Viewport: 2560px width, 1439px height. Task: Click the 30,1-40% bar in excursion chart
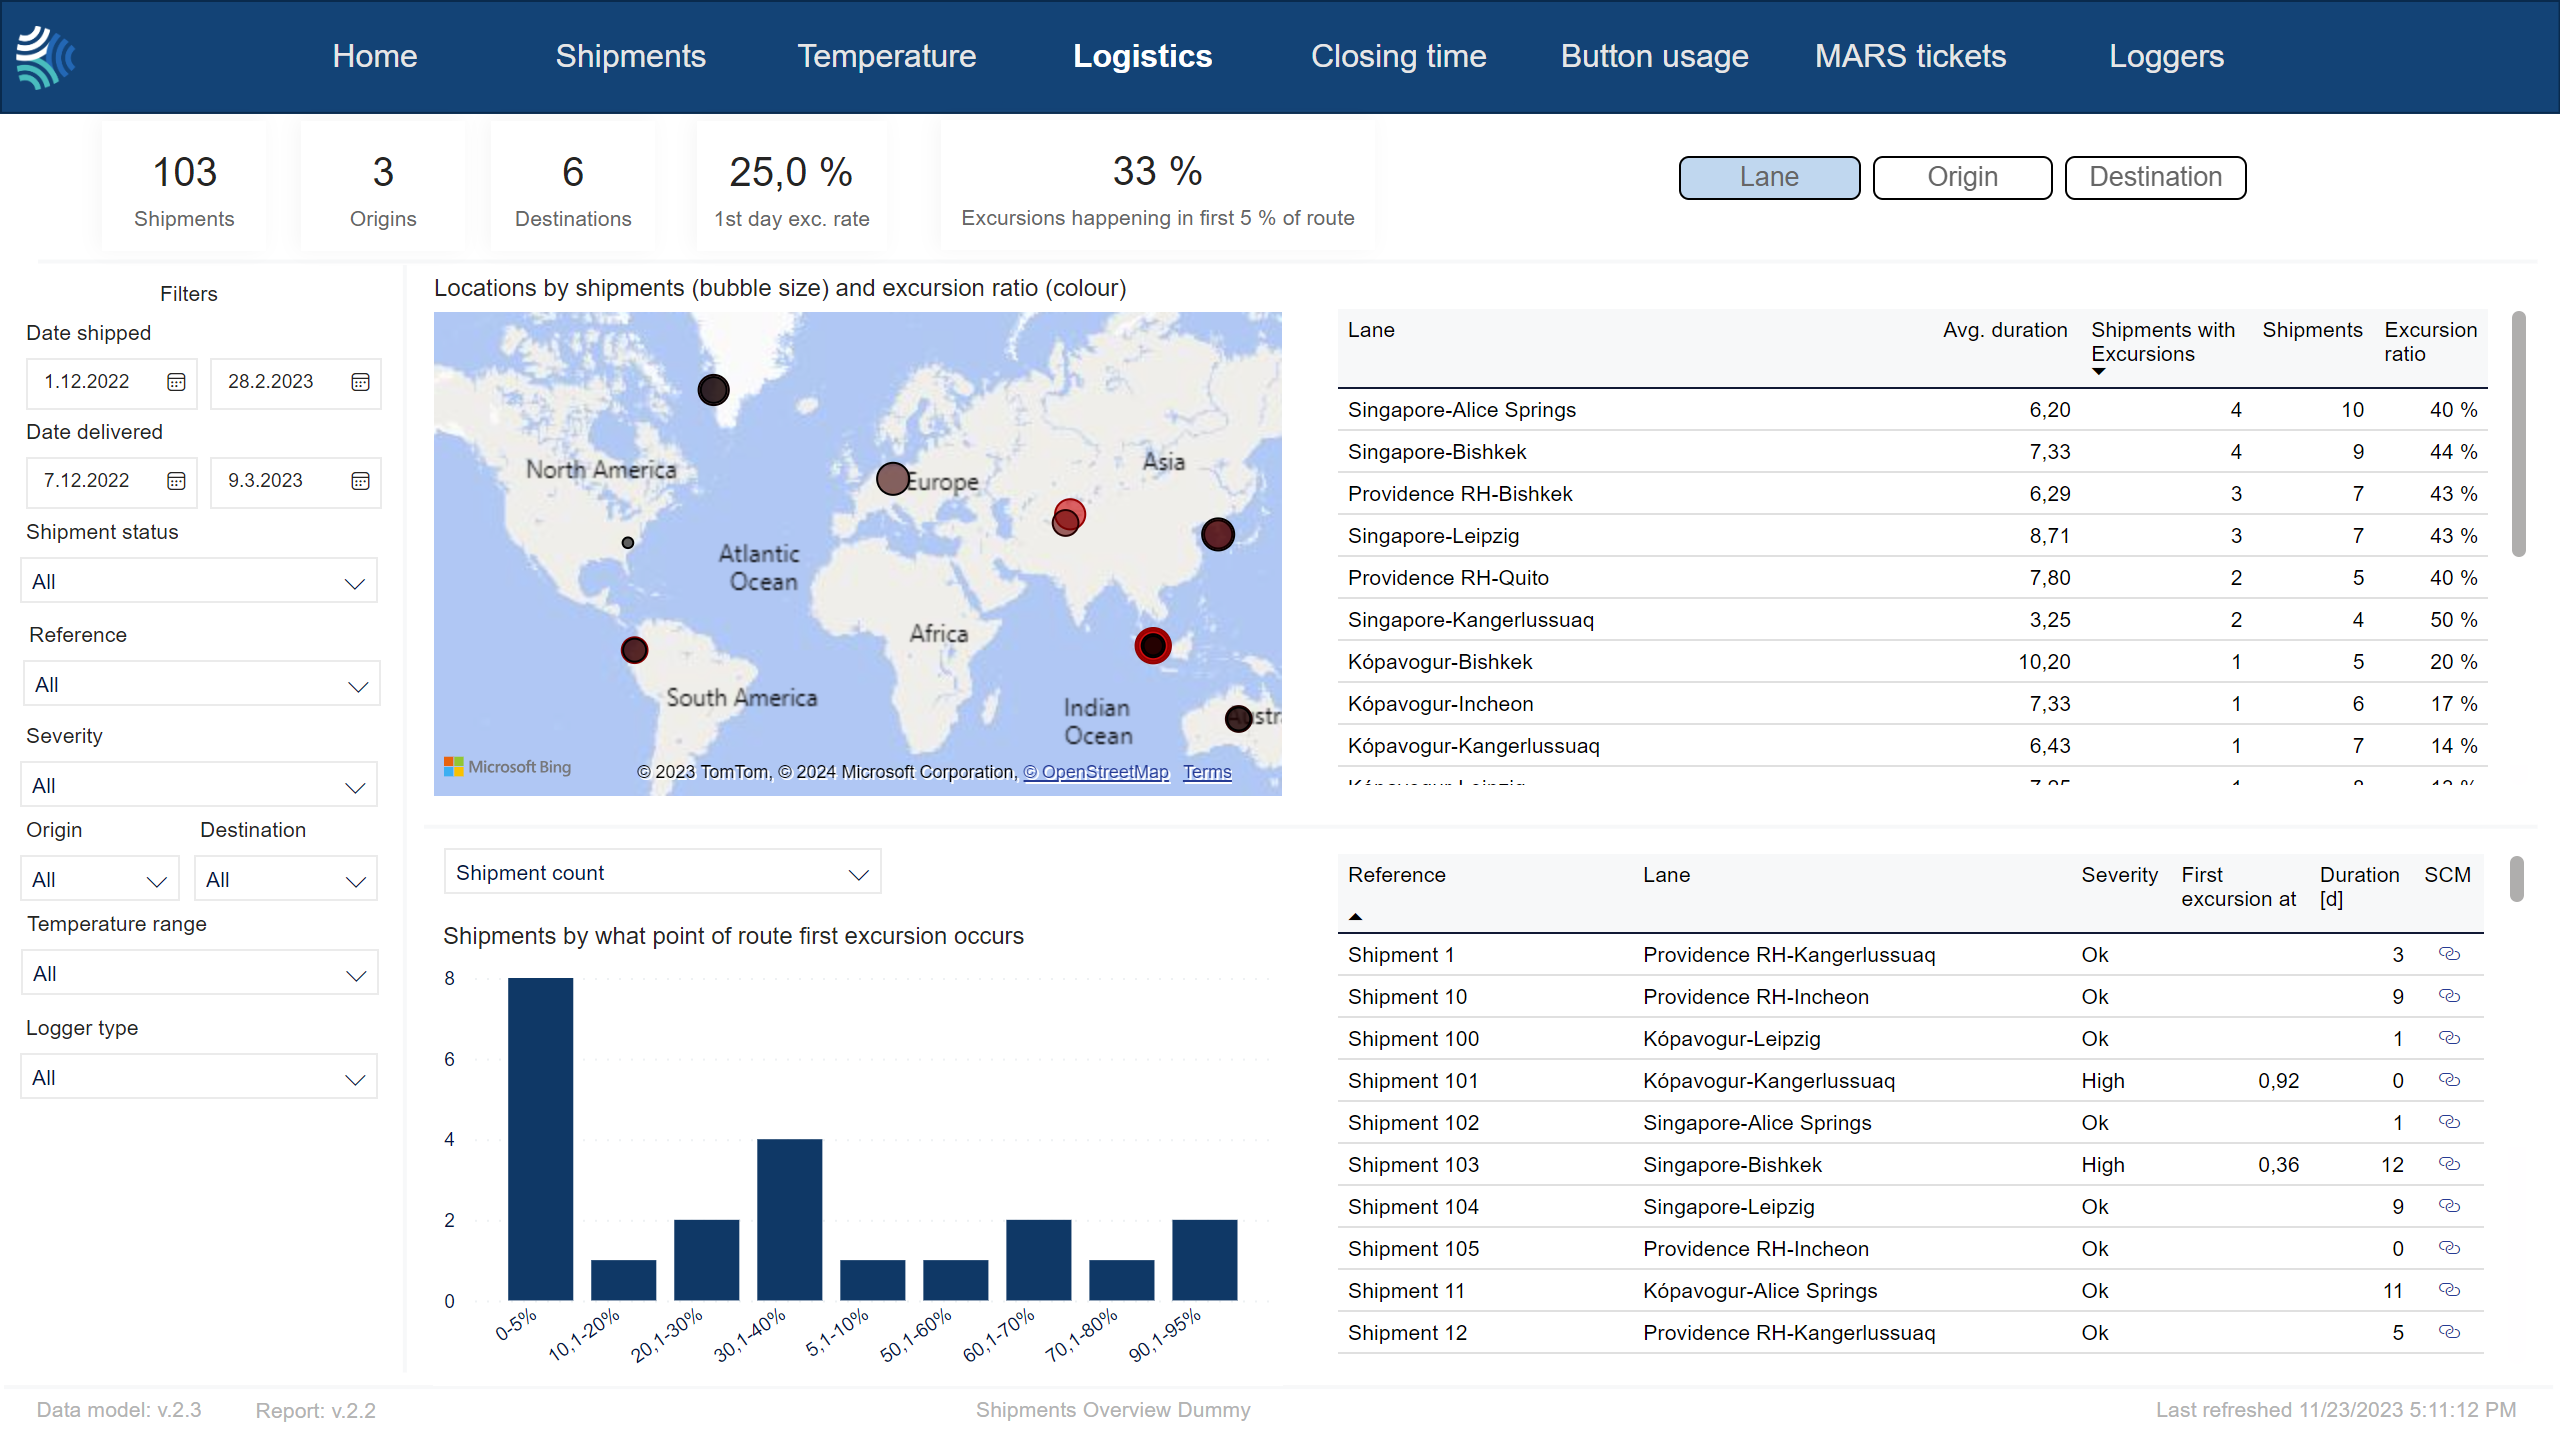pyautogui.click(x=789, y=1220)
